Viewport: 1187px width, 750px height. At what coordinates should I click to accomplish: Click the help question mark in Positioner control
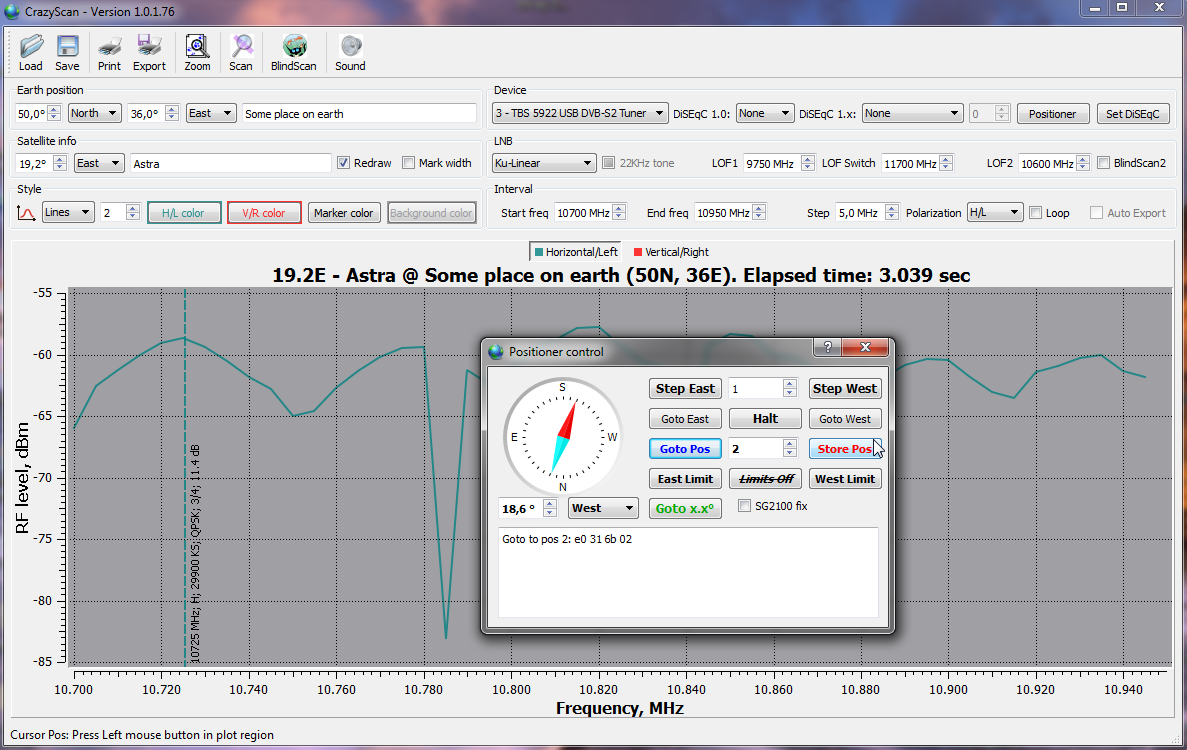click(827, 347)
